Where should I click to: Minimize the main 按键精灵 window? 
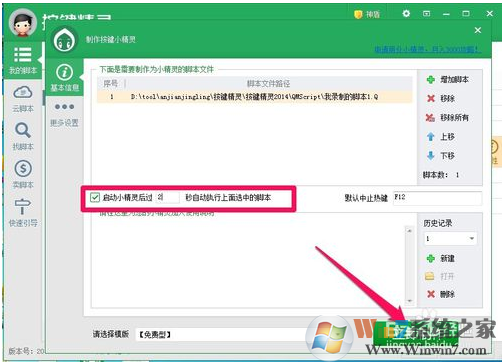pos(446,14)
